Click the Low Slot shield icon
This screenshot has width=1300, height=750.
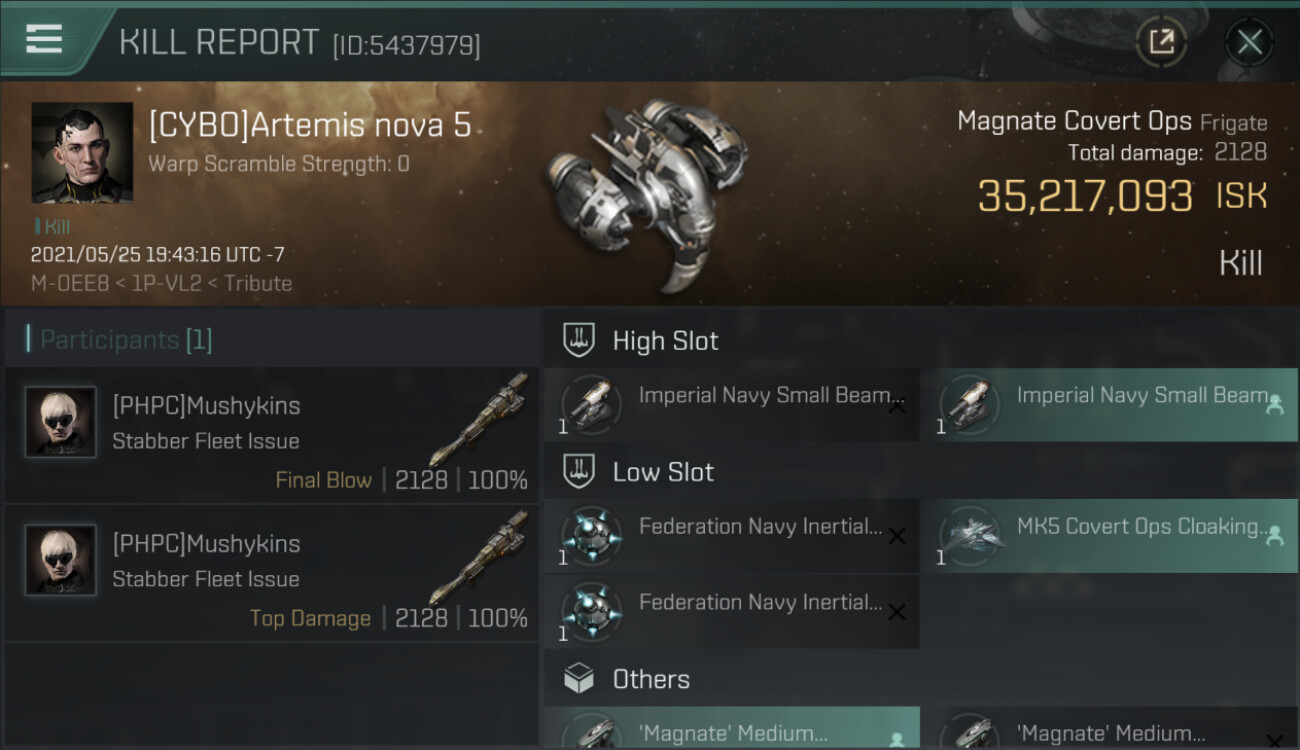pos(579,472)
